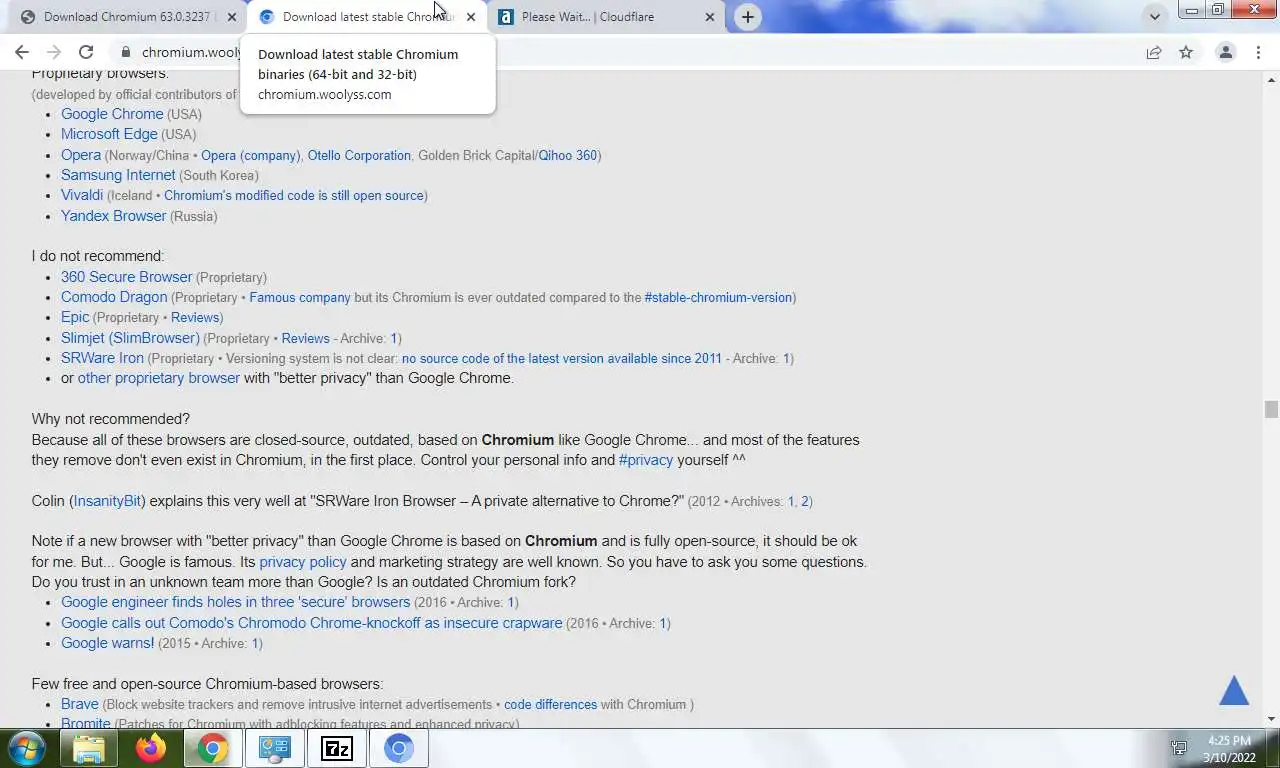Click Show desktop at the taskbar end
The image size is (1280, 768).
pyautogui.click(x=1273, y=748)
